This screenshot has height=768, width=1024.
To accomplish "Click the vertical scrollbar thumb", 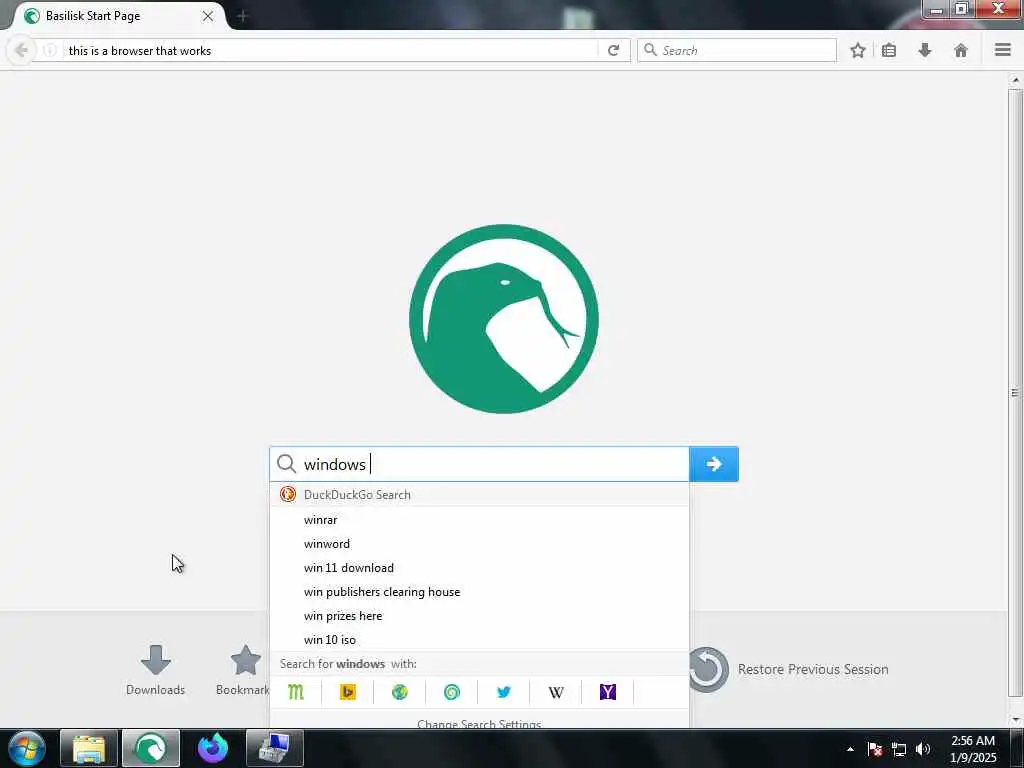I will click(x=1014, y=392).
